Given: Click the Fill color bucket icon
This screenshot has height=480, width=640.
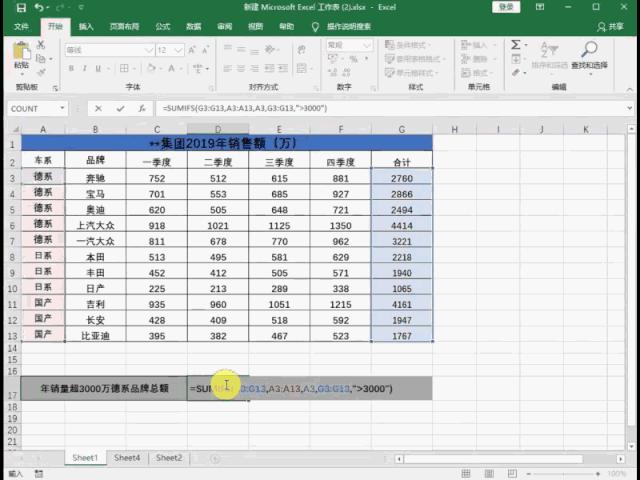Looking at the screenshot, I should point(151,68).
